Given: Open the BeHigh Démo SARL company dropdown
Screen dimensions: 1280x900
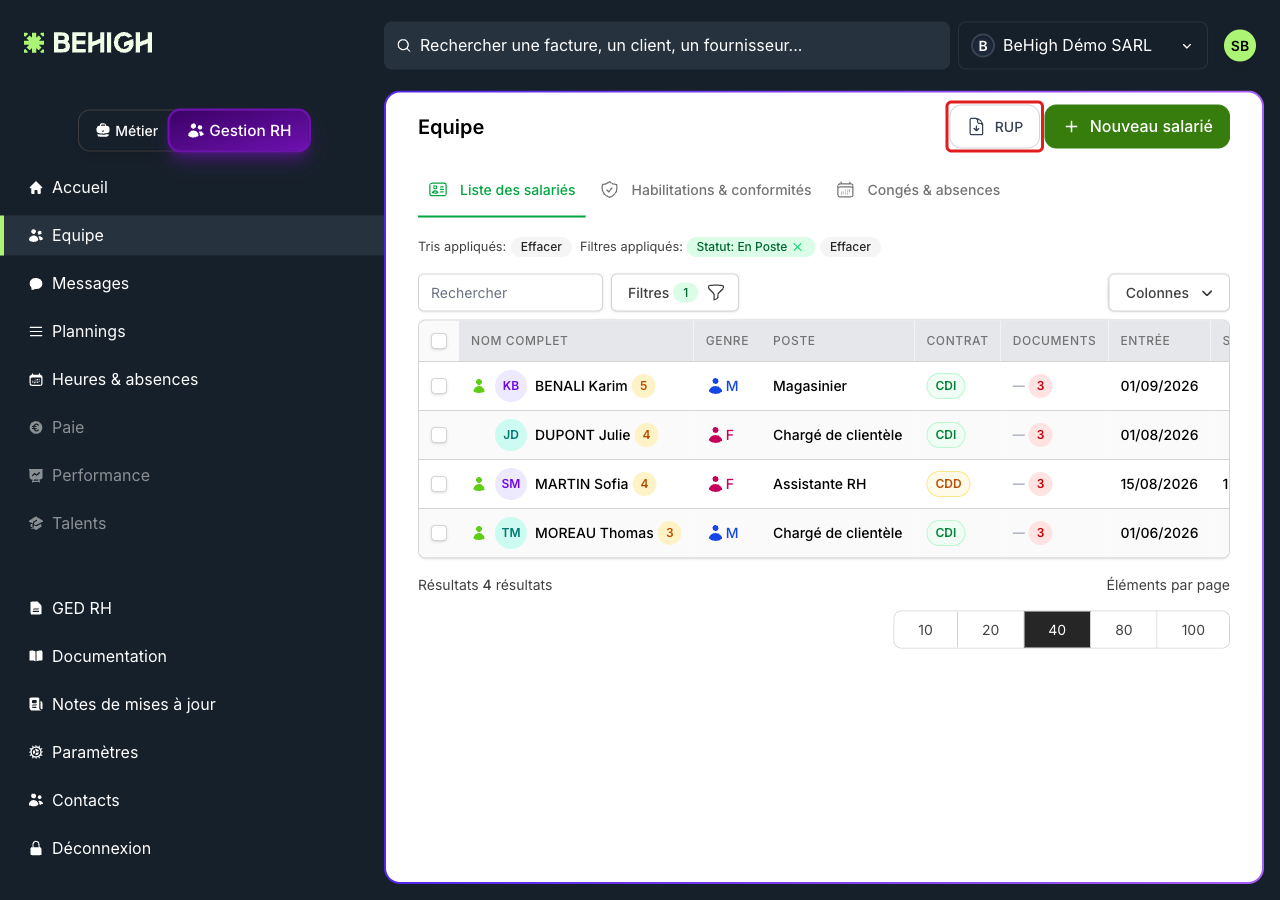Looking at the screenshot, I should (1083, 46).
